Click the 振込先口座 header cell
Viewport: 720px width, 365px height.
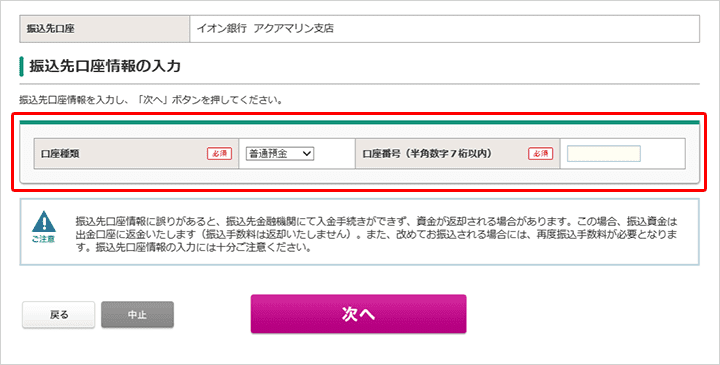pyautogui.click(x=105, y=28)
